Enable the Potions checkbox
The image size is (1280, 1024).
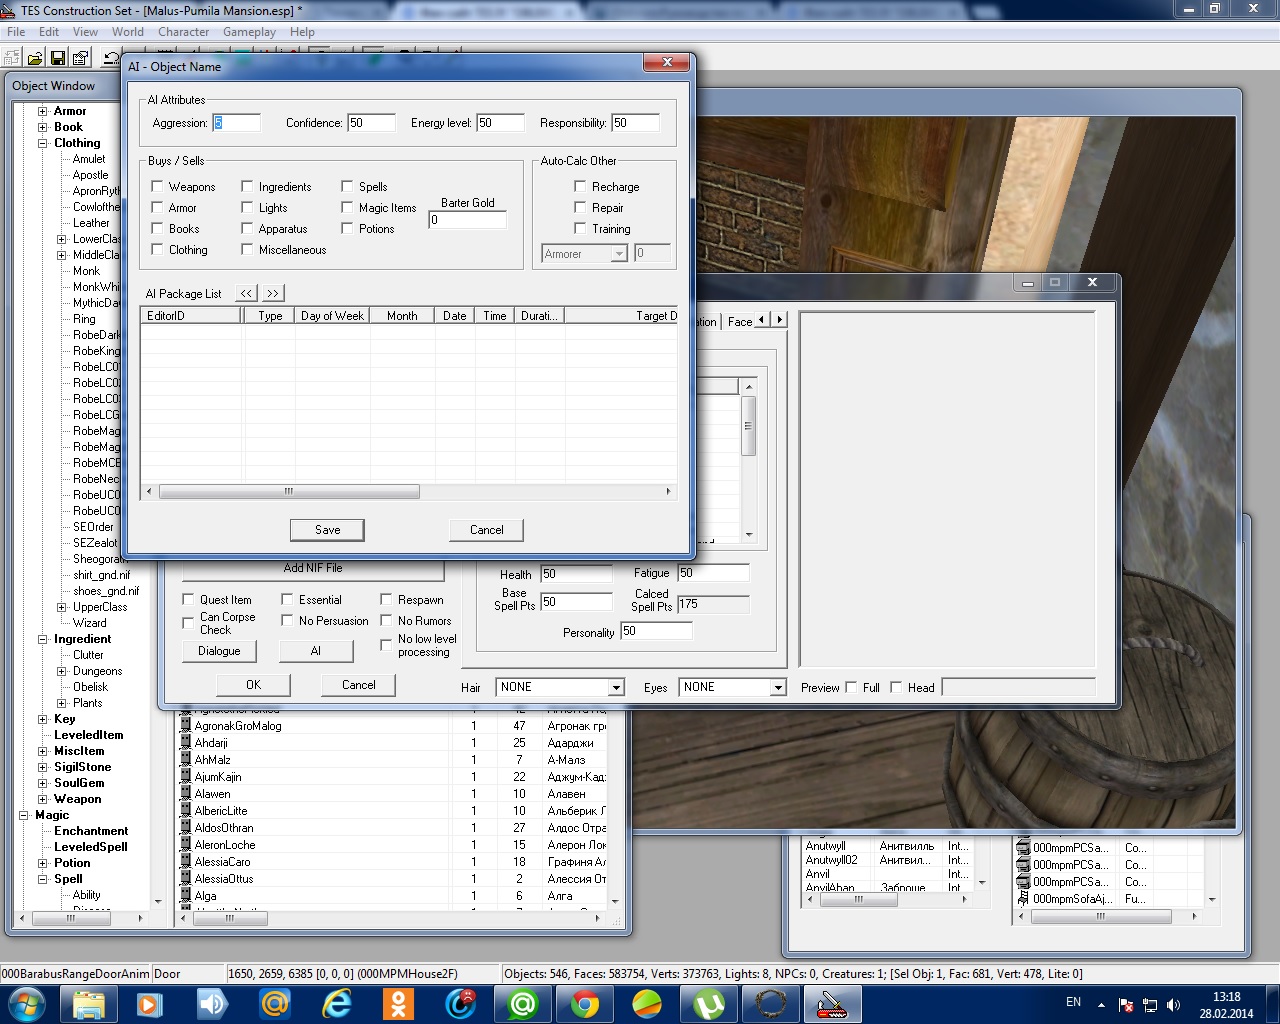point(347,228)
